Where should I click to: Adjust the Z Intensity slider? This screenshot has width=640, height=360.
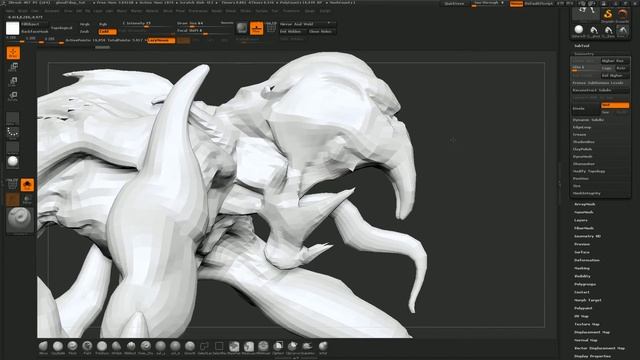147,24
